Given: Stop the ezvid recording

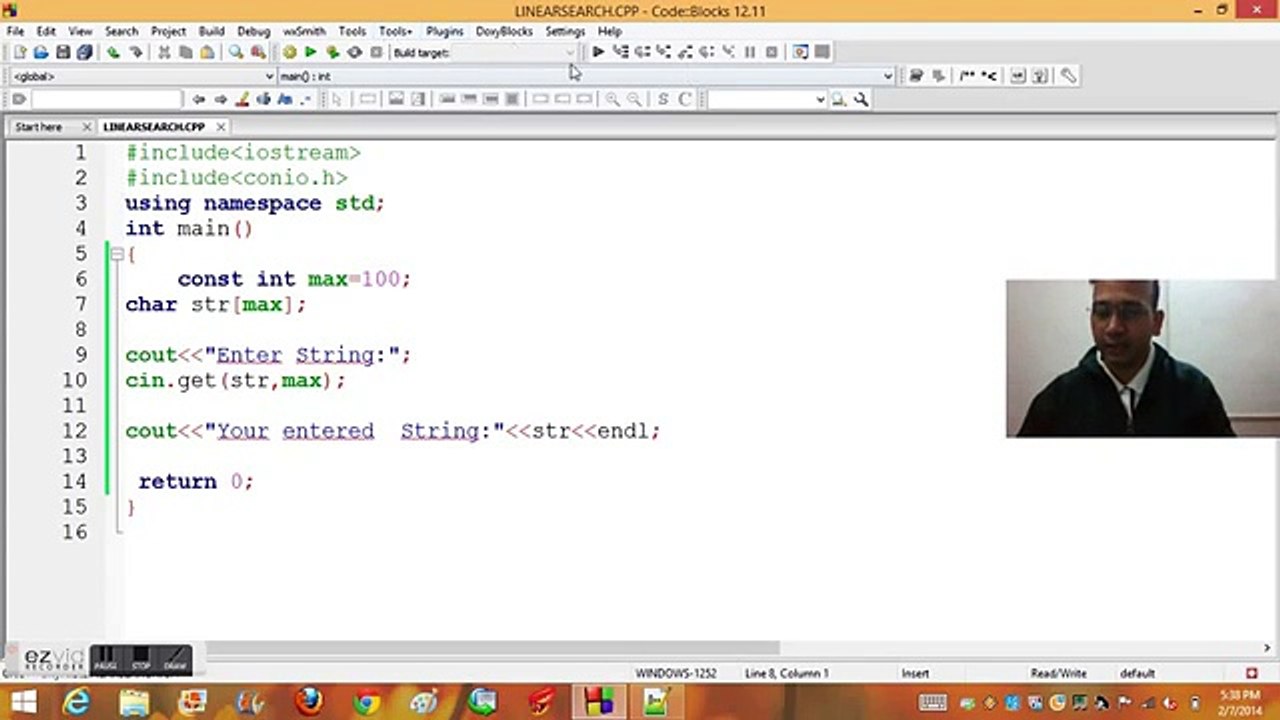Looking at the screenshot, I should pyautogui.click(x=141, y=659).
